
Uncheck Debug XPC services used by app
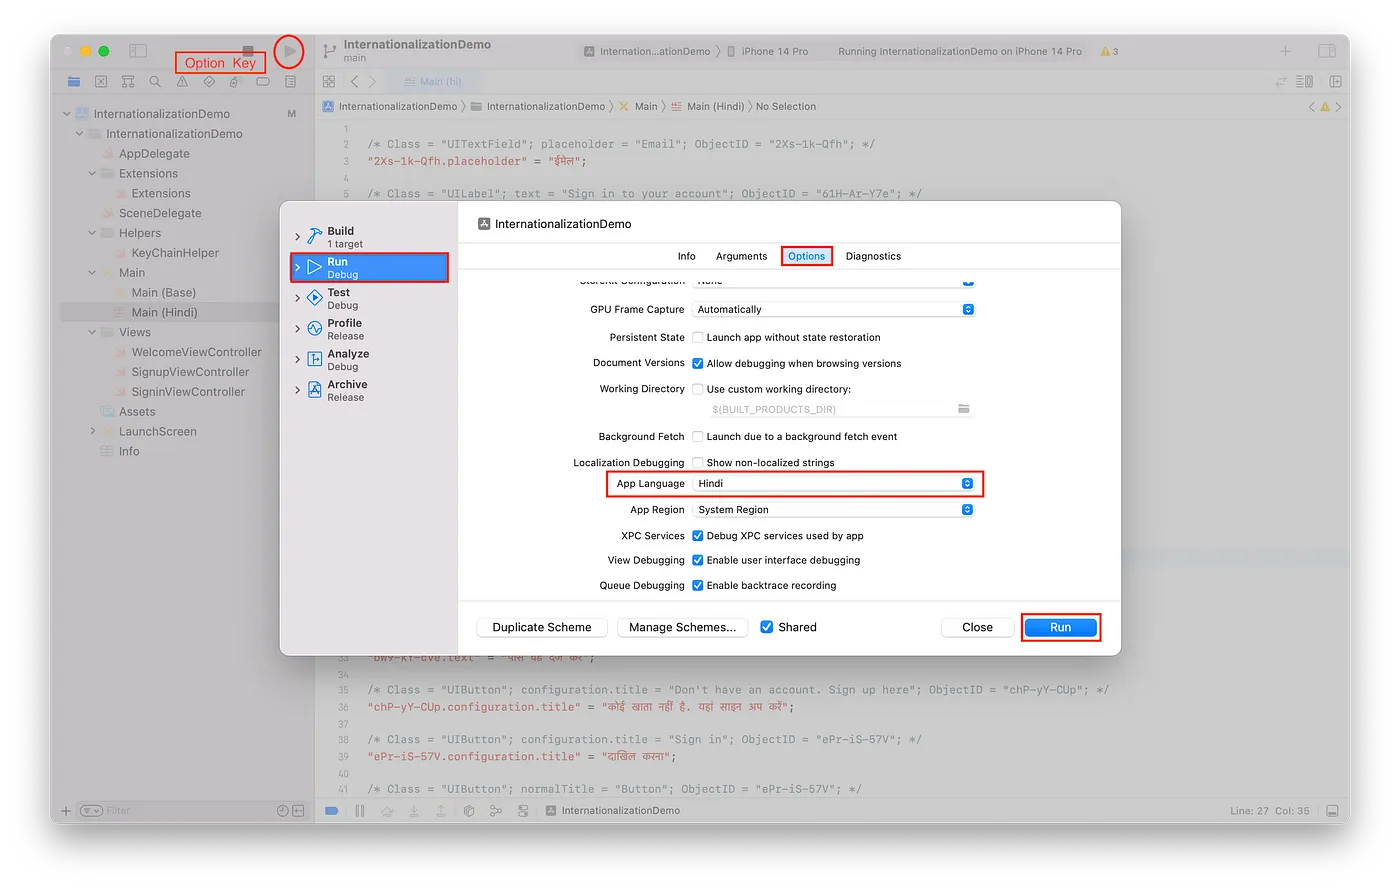coord(698,536)
